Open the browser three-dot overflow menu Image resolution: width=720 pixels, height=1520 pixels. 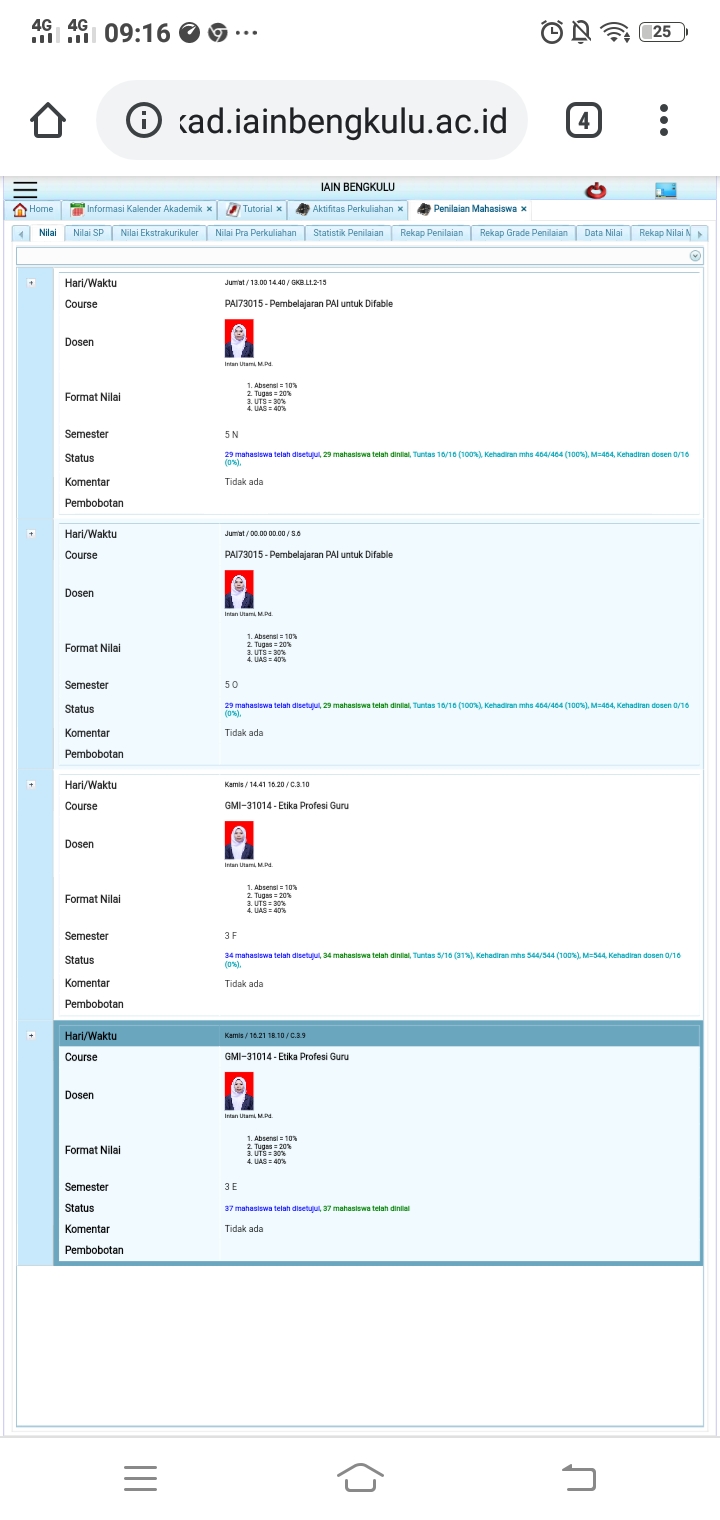(664, 121)
